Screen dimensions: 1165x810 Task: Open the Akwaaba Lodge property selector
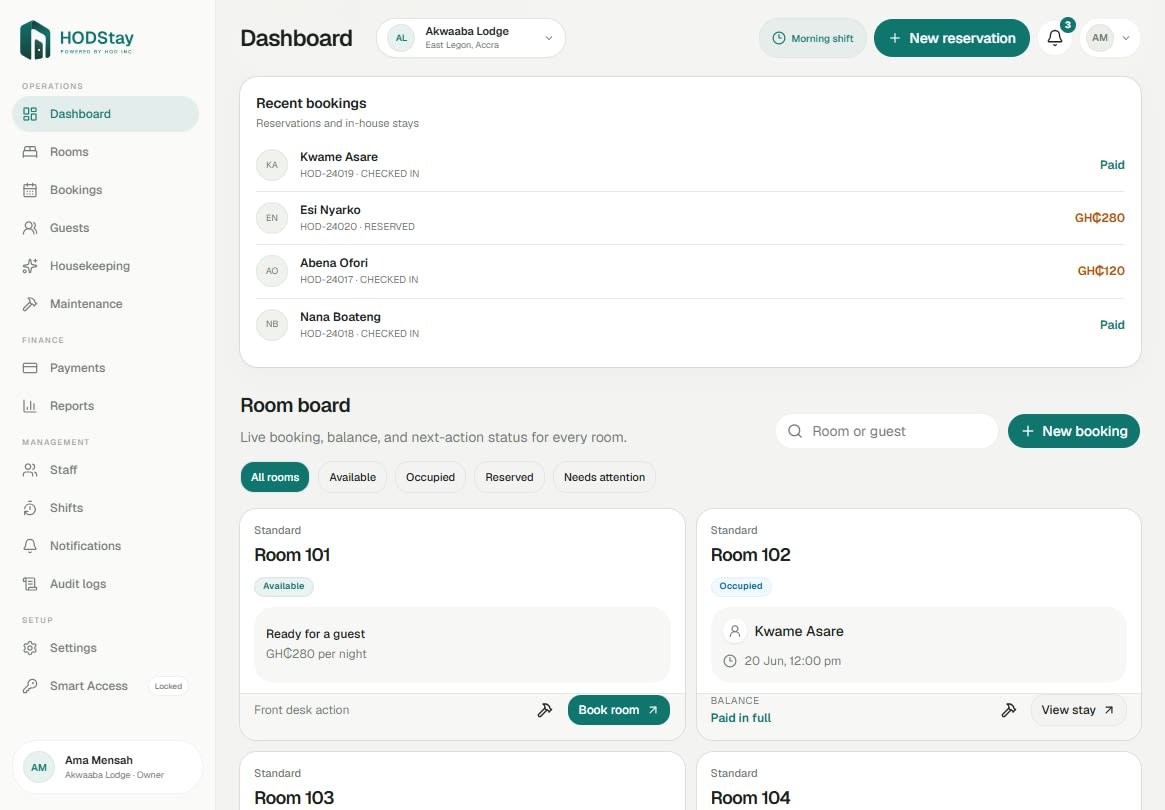[470, 38]
